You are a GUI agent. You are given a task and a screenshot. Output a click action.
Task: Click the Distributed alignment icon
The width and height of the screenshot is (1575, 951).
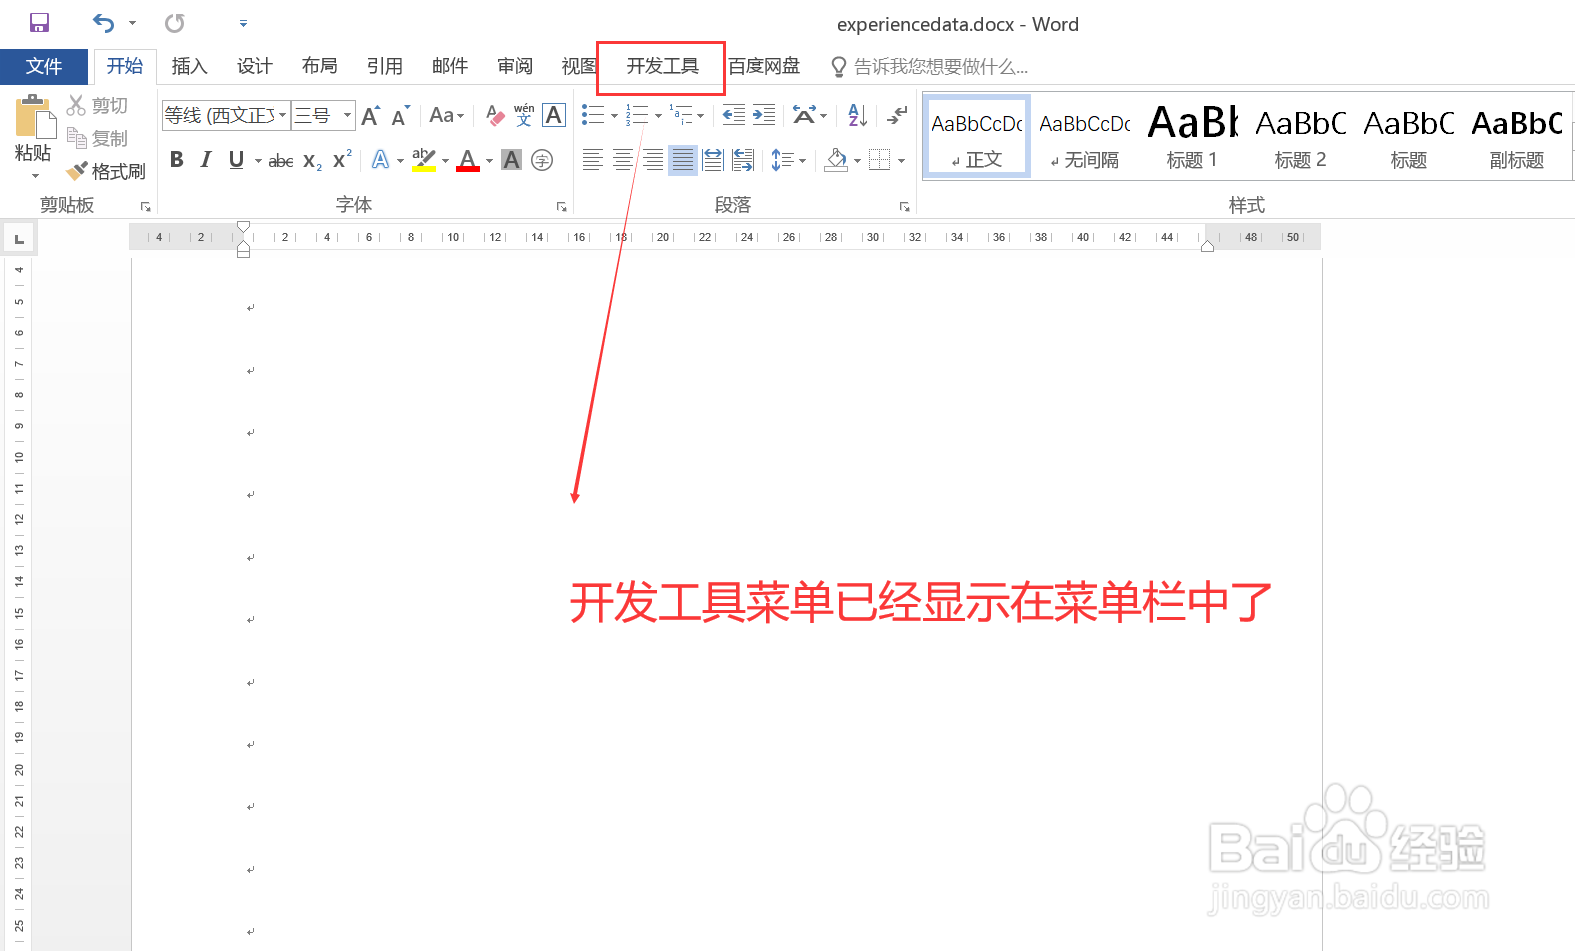click(x=713, y=160)
